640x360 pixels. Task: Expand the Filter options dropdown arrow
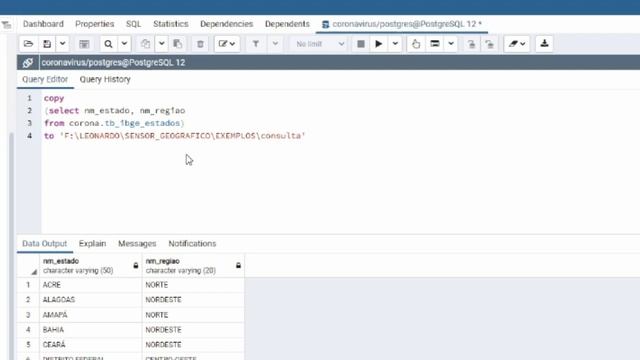(x=276, y=44)
